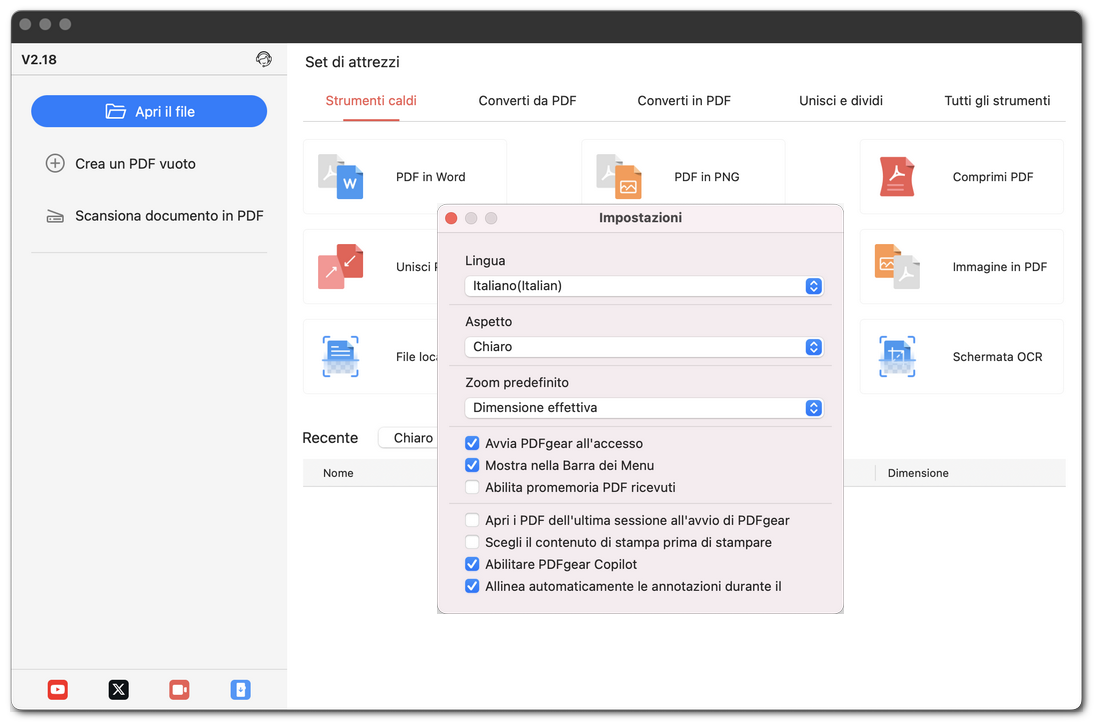Enable Abilita promemoria PDF ricevuti
Screen dimensions: 1094x723
(472, 487)
